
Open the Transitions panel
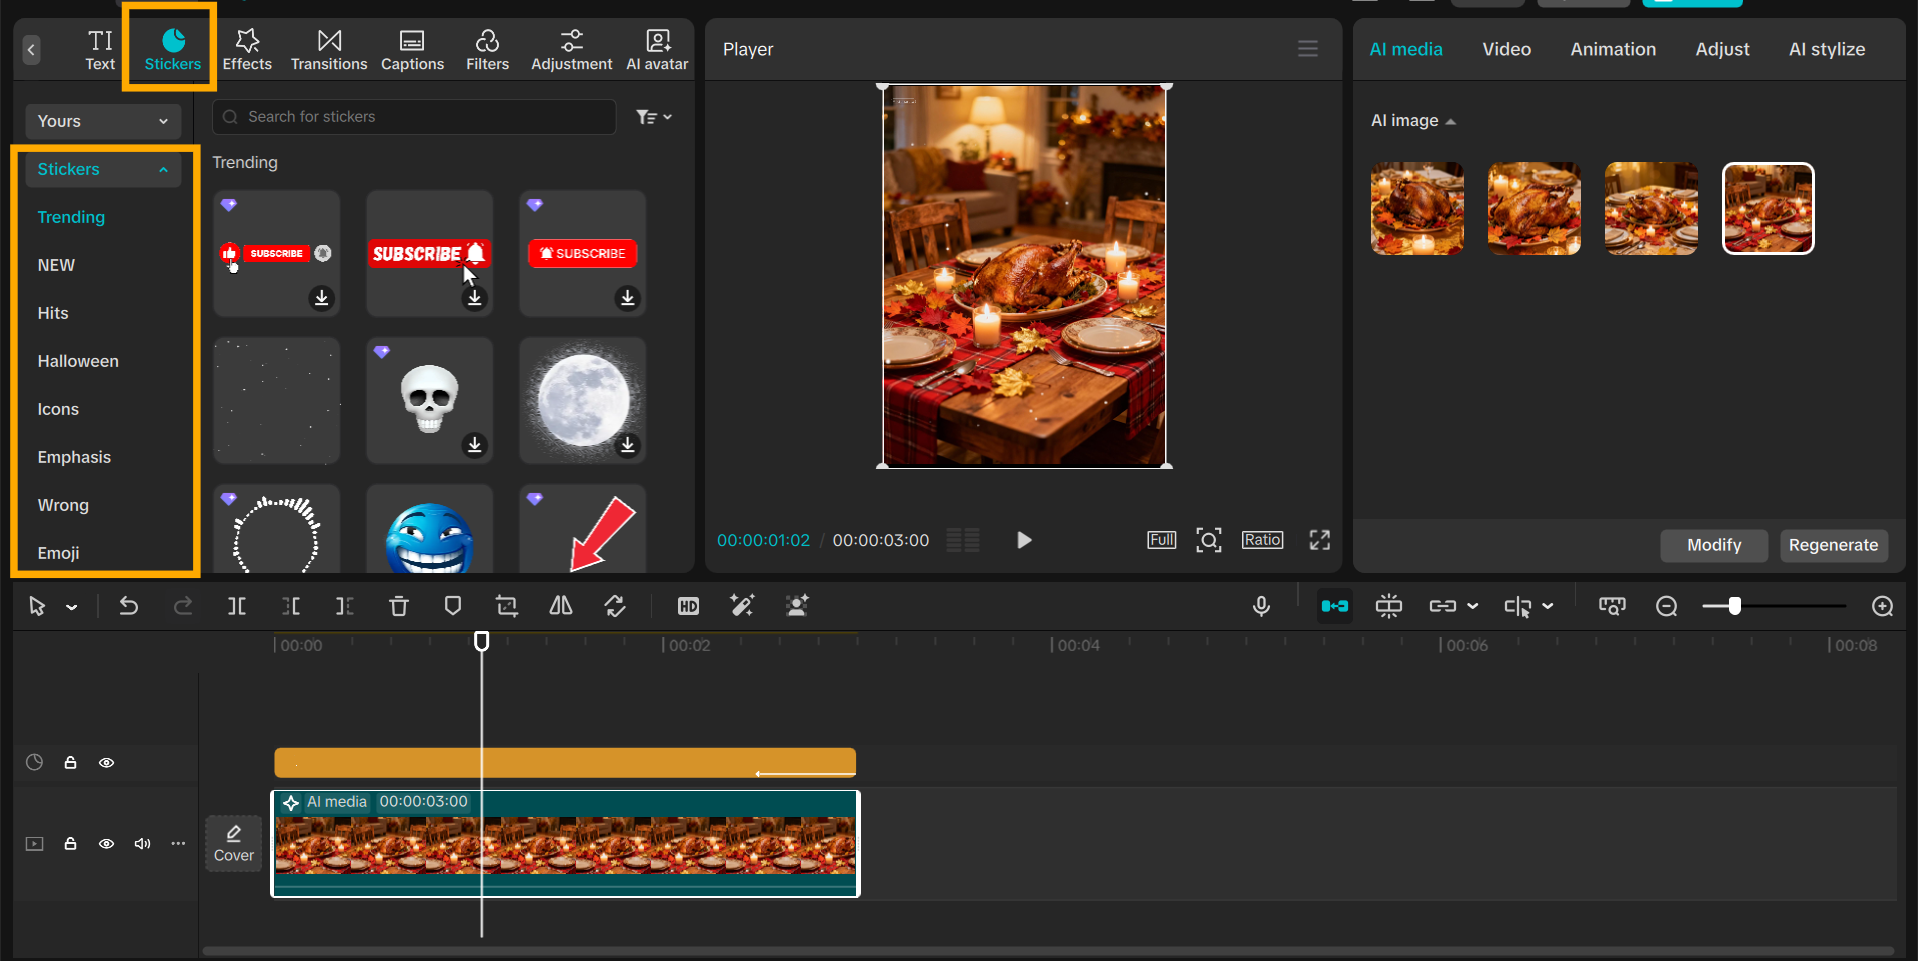(x=328, y=48)
